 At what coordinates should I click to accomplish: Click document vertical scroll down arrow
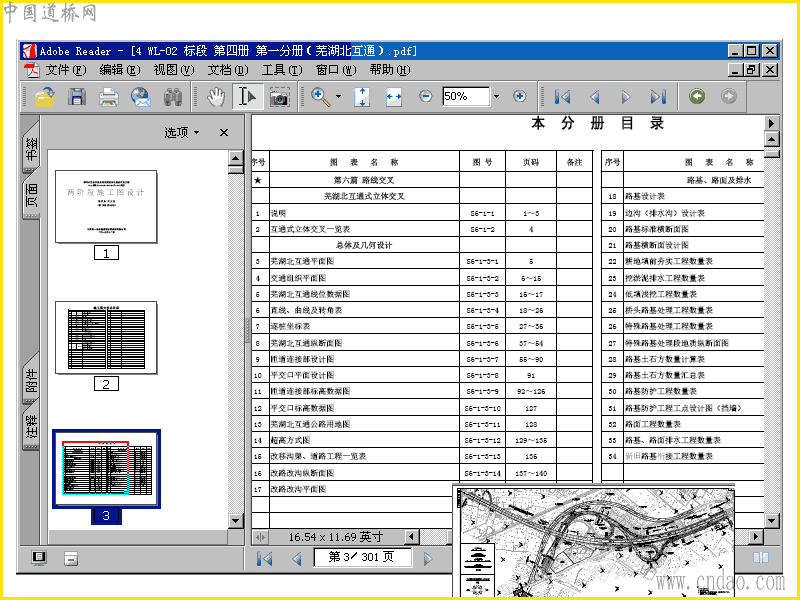pos(771,520)
